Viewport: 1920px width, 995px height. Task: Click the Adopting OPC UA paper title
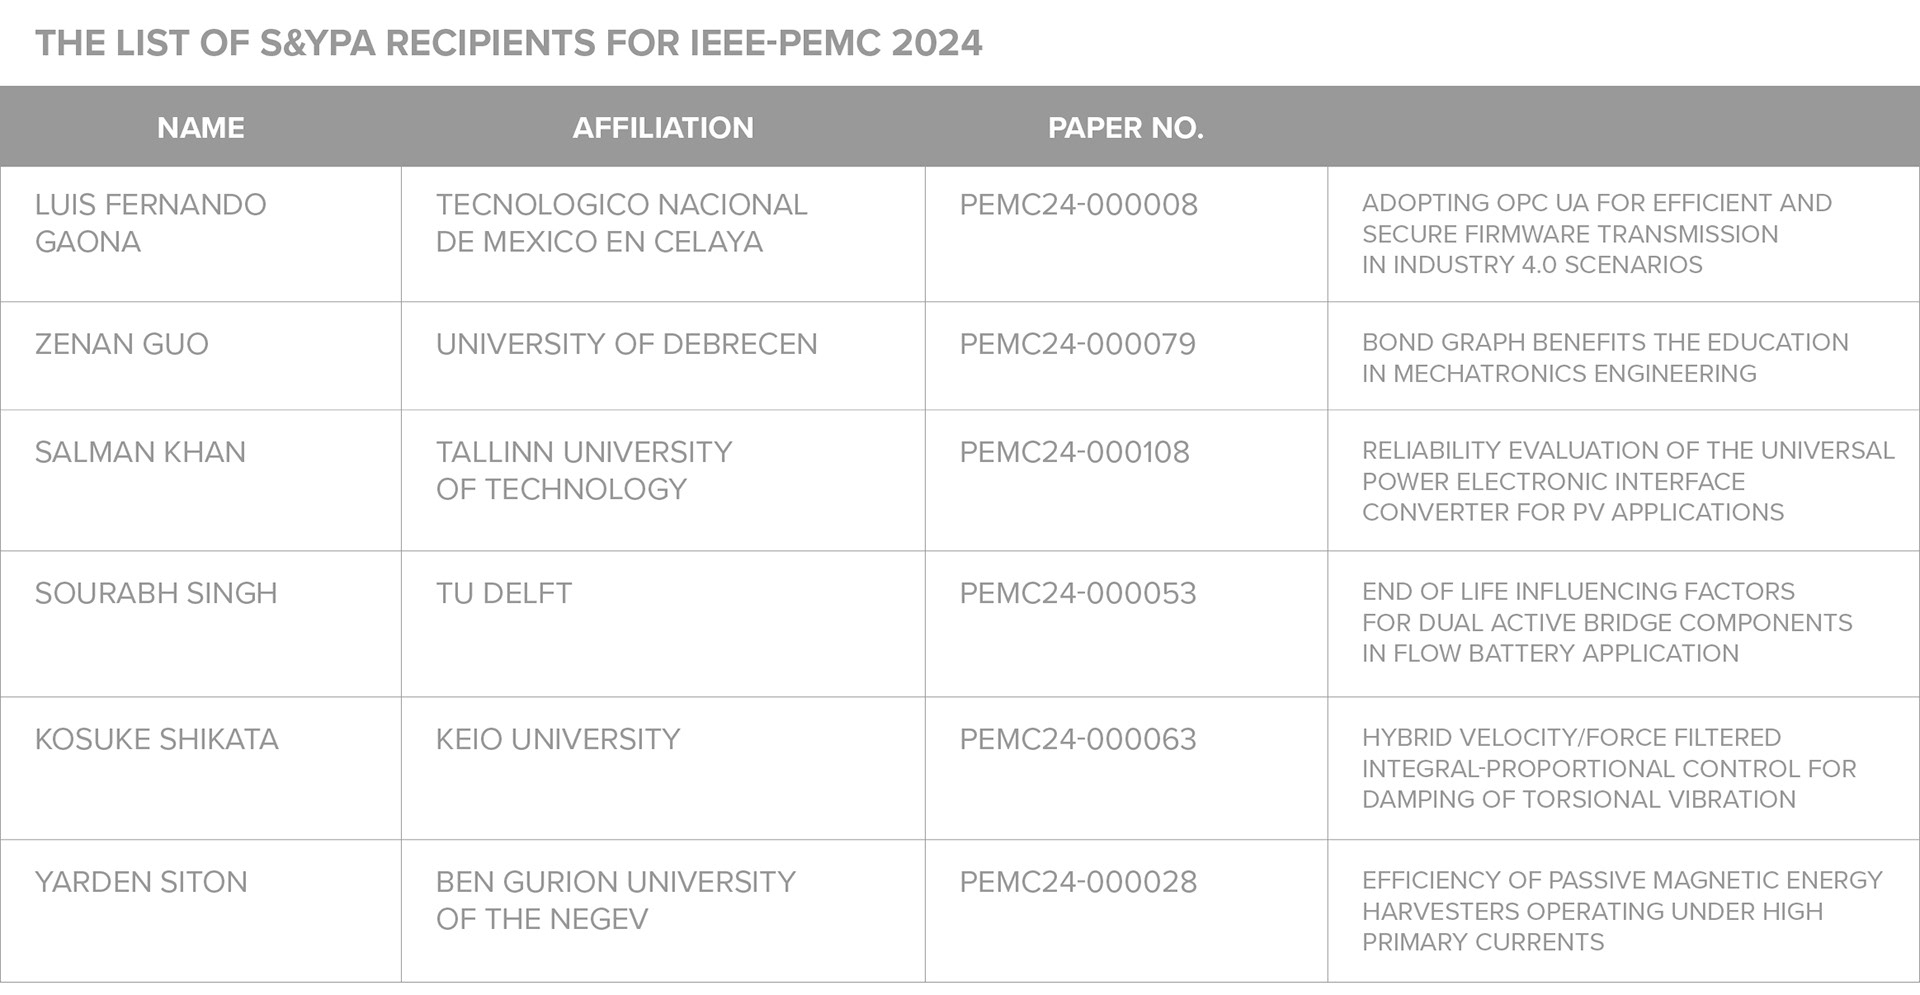(x=1596, y=233)
